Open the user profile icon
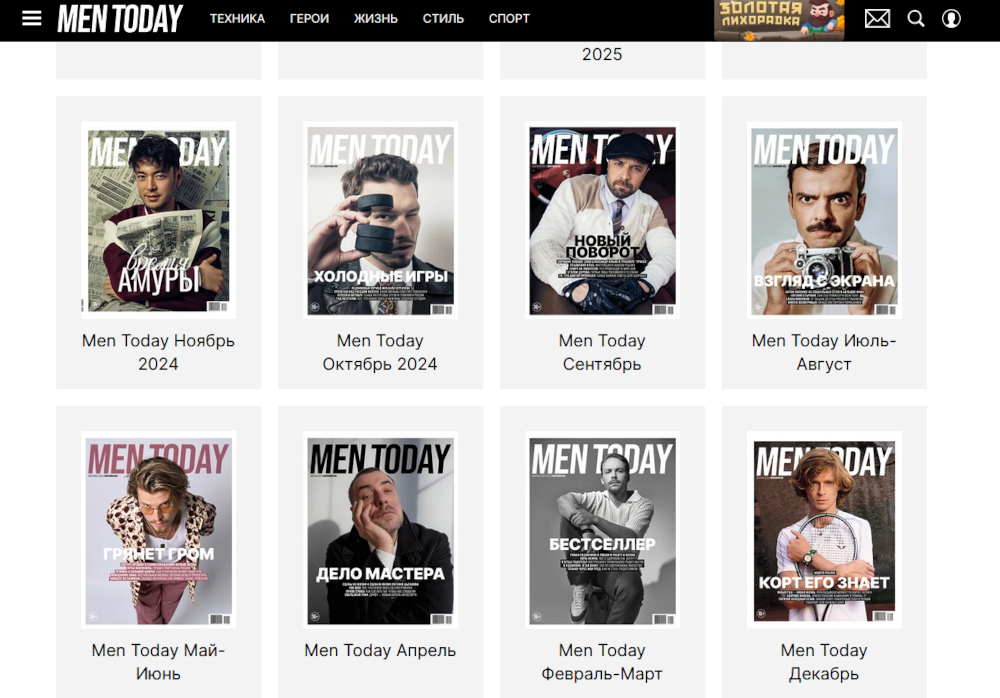The height and width of the screenshot is (698, 1000). point(951,19)
